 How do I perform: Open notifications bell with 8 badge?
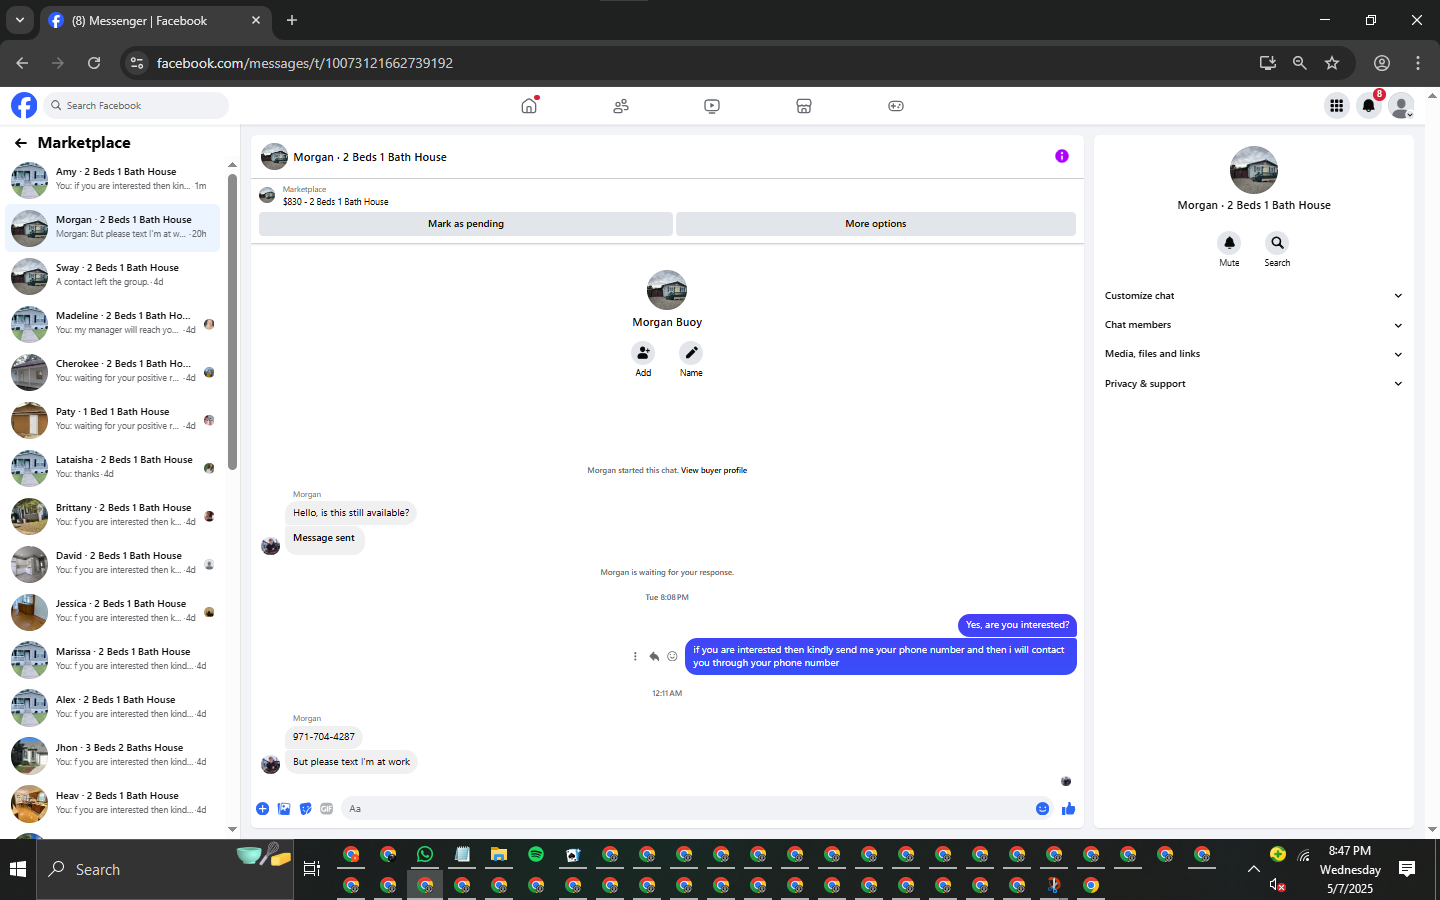pos(1369,105)
